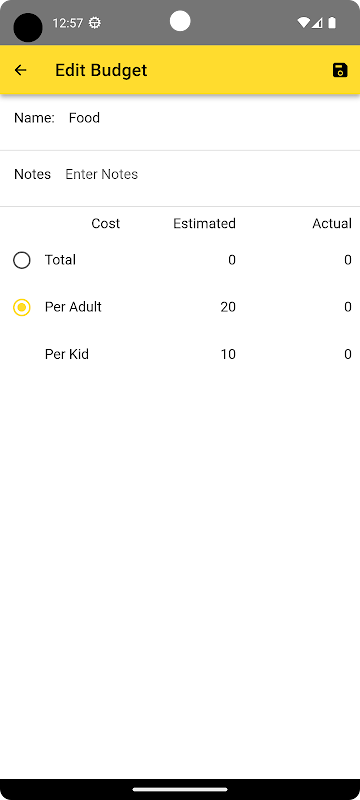
Task: Tap the Per Adult label
Action: pos(73,307)
